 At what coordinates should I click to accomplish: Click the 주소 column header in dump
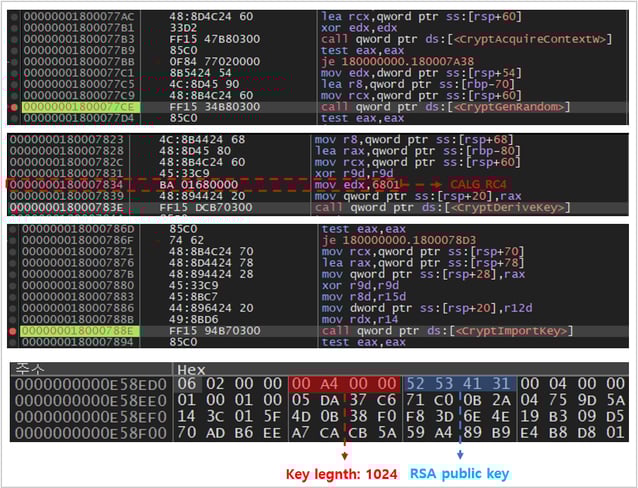pyautogui.click(x=28, y=370)
